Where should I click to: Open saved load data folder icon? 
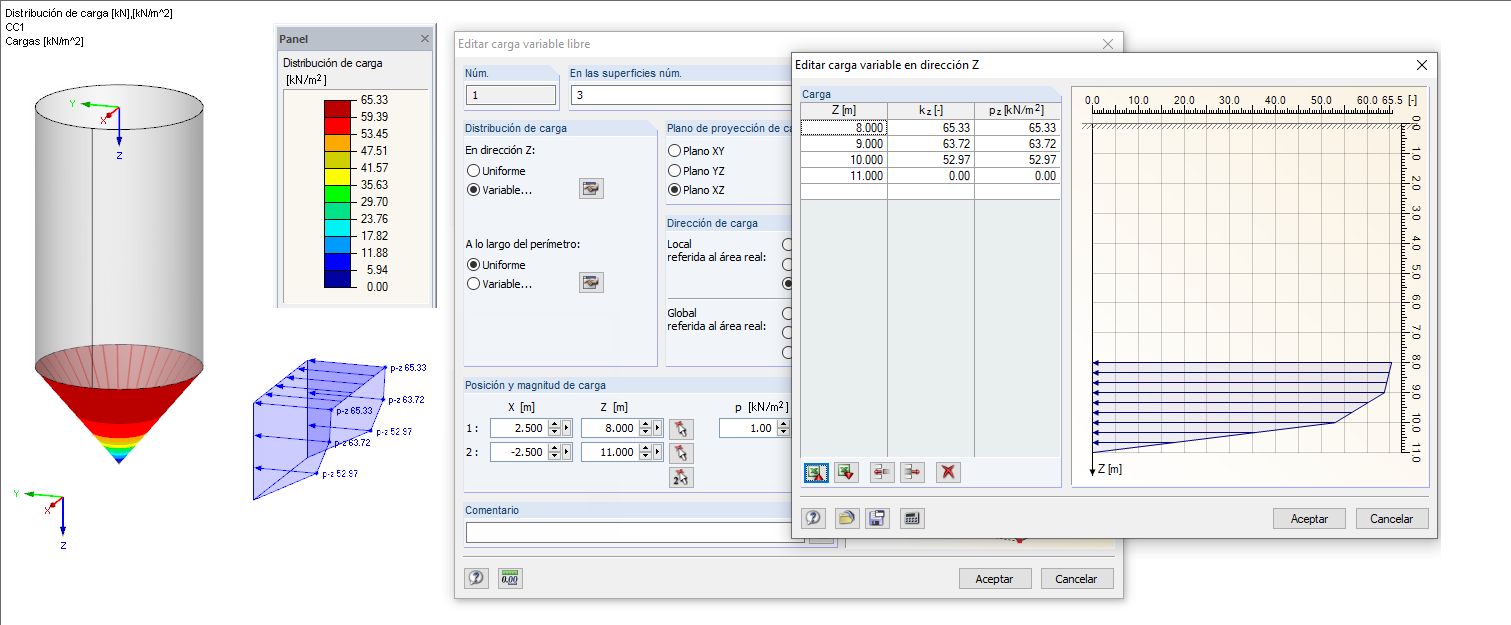(x=847, y=518)
